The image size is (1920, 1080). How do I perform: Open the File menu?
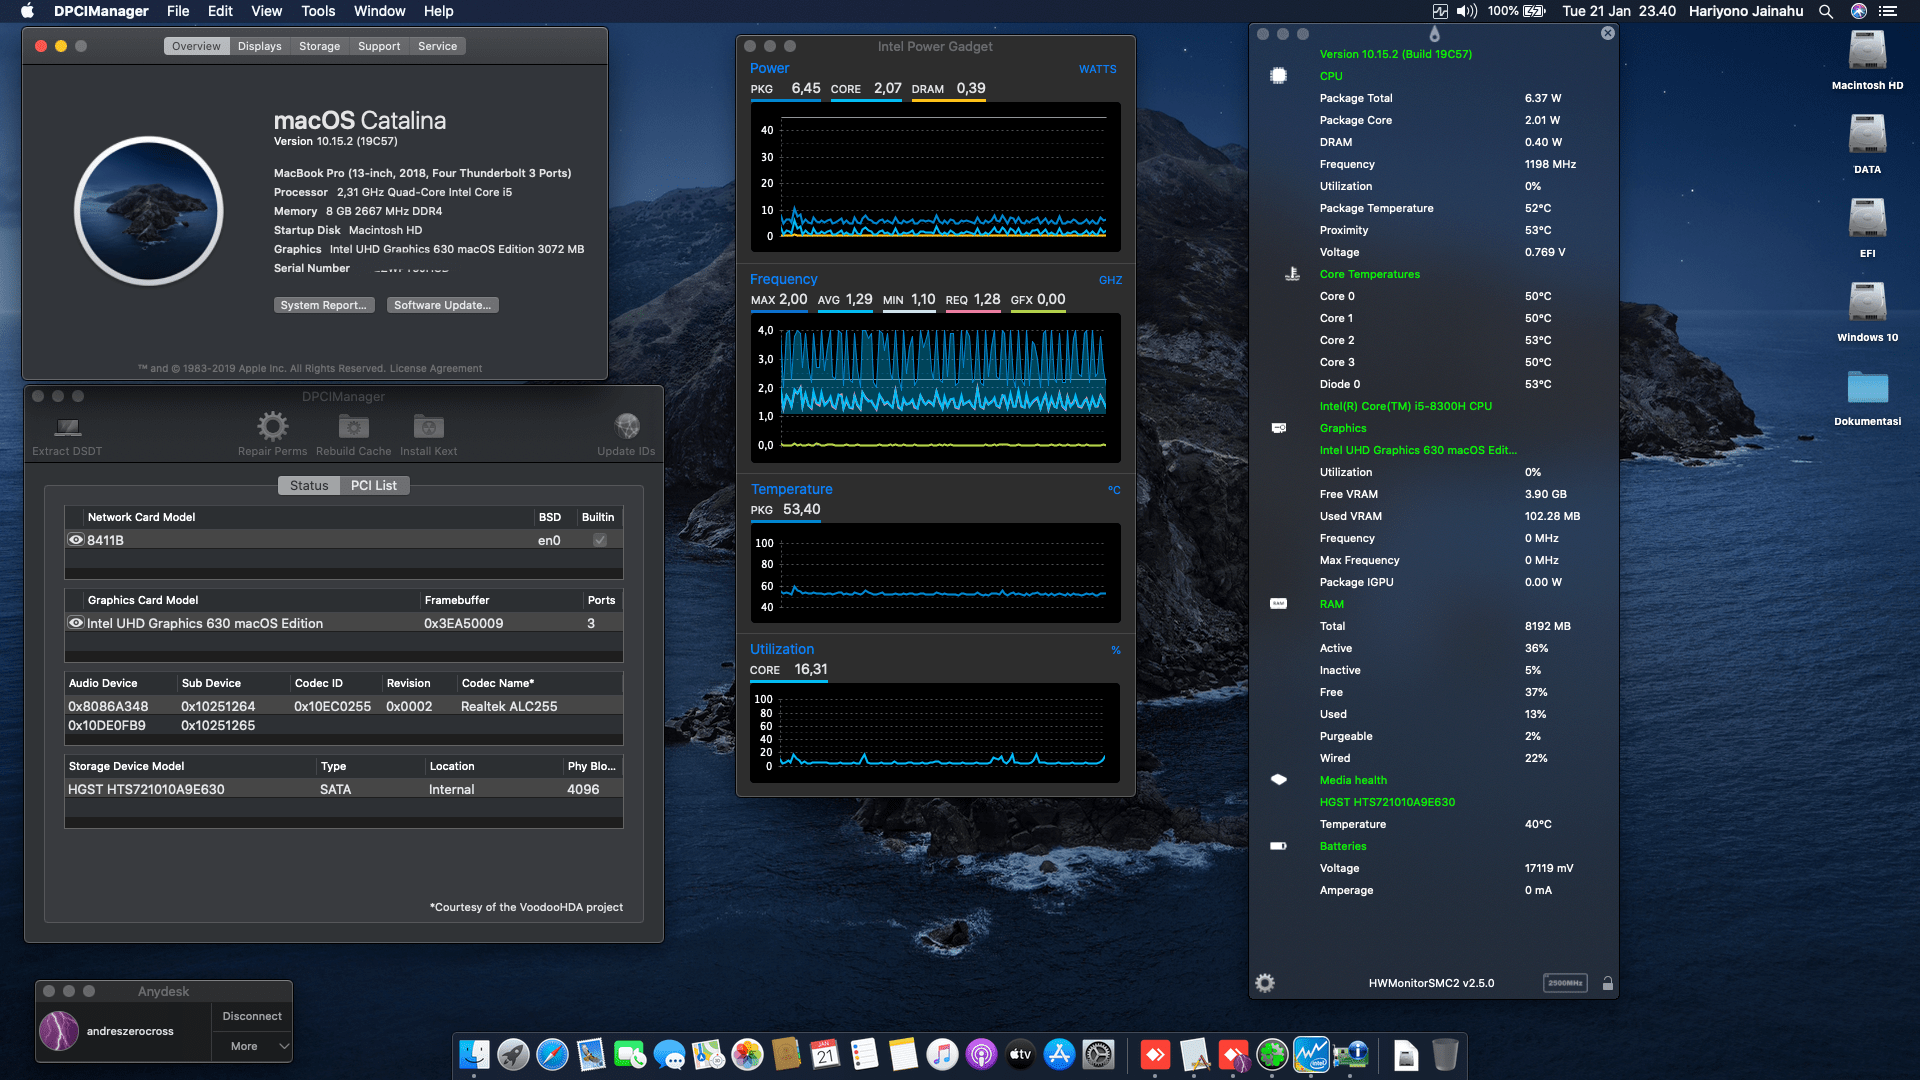tap(178, 11)
